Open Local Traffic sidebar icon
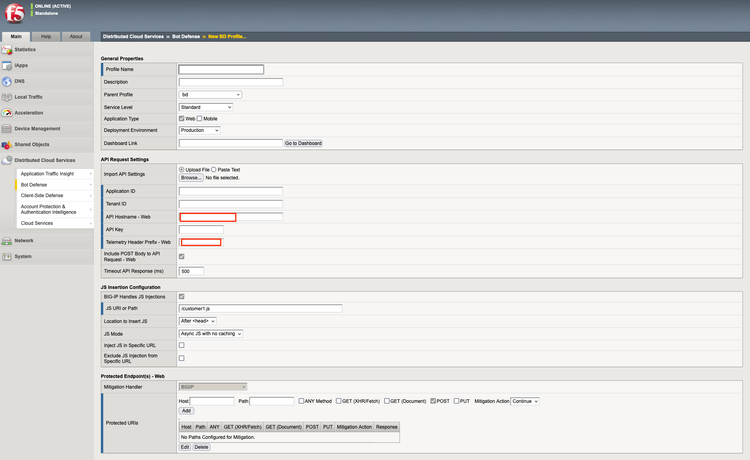The height and width of the screenshot is (460, 750). tap(7, 97)
